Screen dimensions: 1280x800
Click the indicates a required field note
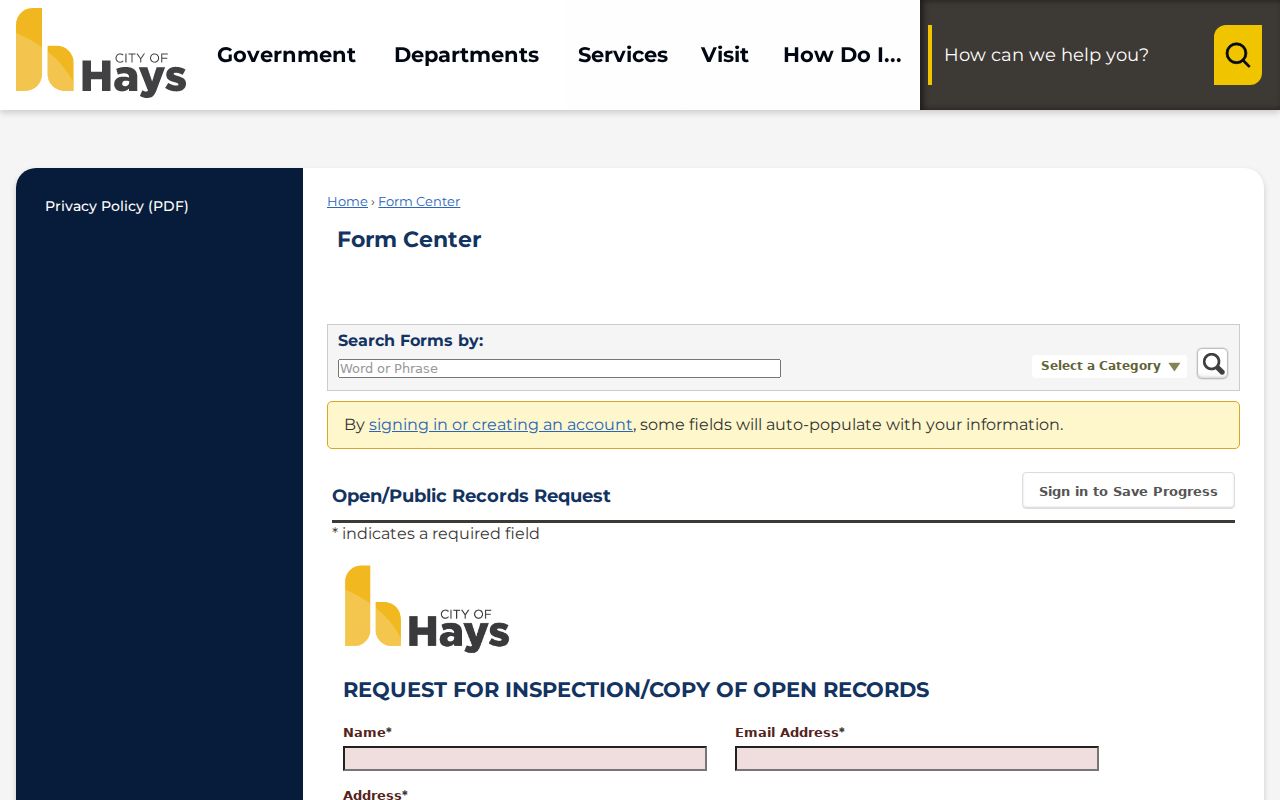[436, 534]
